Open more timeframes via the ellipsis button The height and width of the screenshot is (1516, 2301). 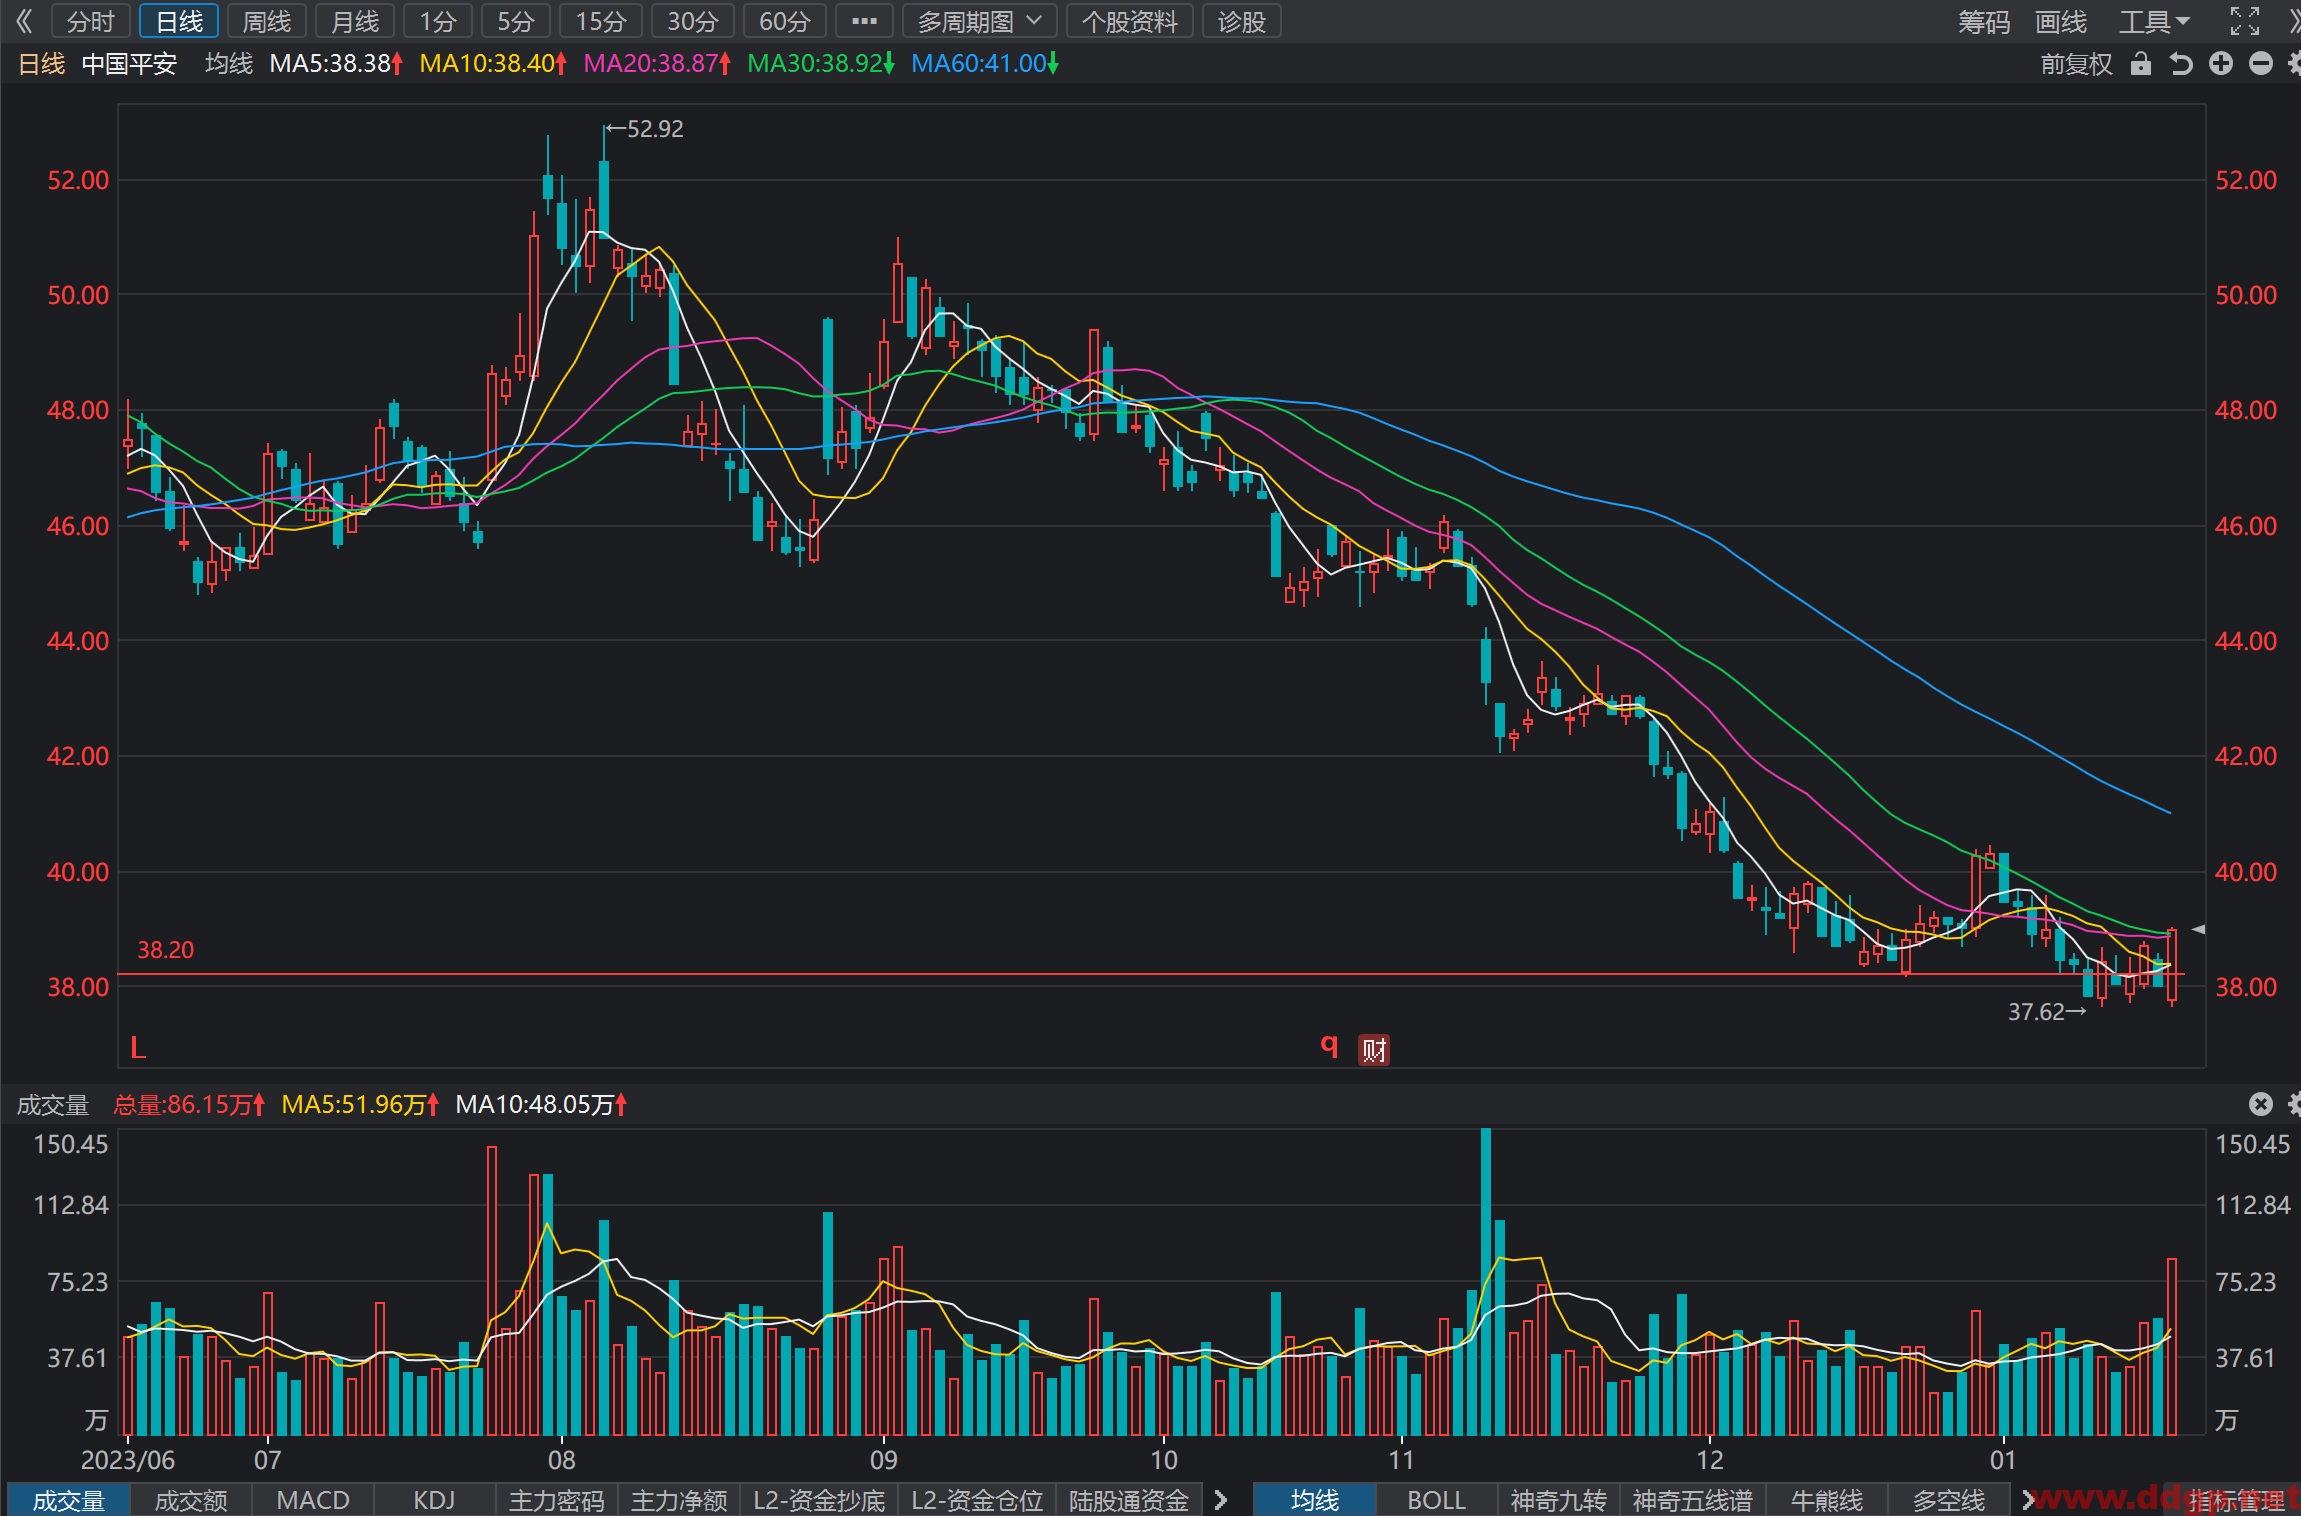(864, 21)
